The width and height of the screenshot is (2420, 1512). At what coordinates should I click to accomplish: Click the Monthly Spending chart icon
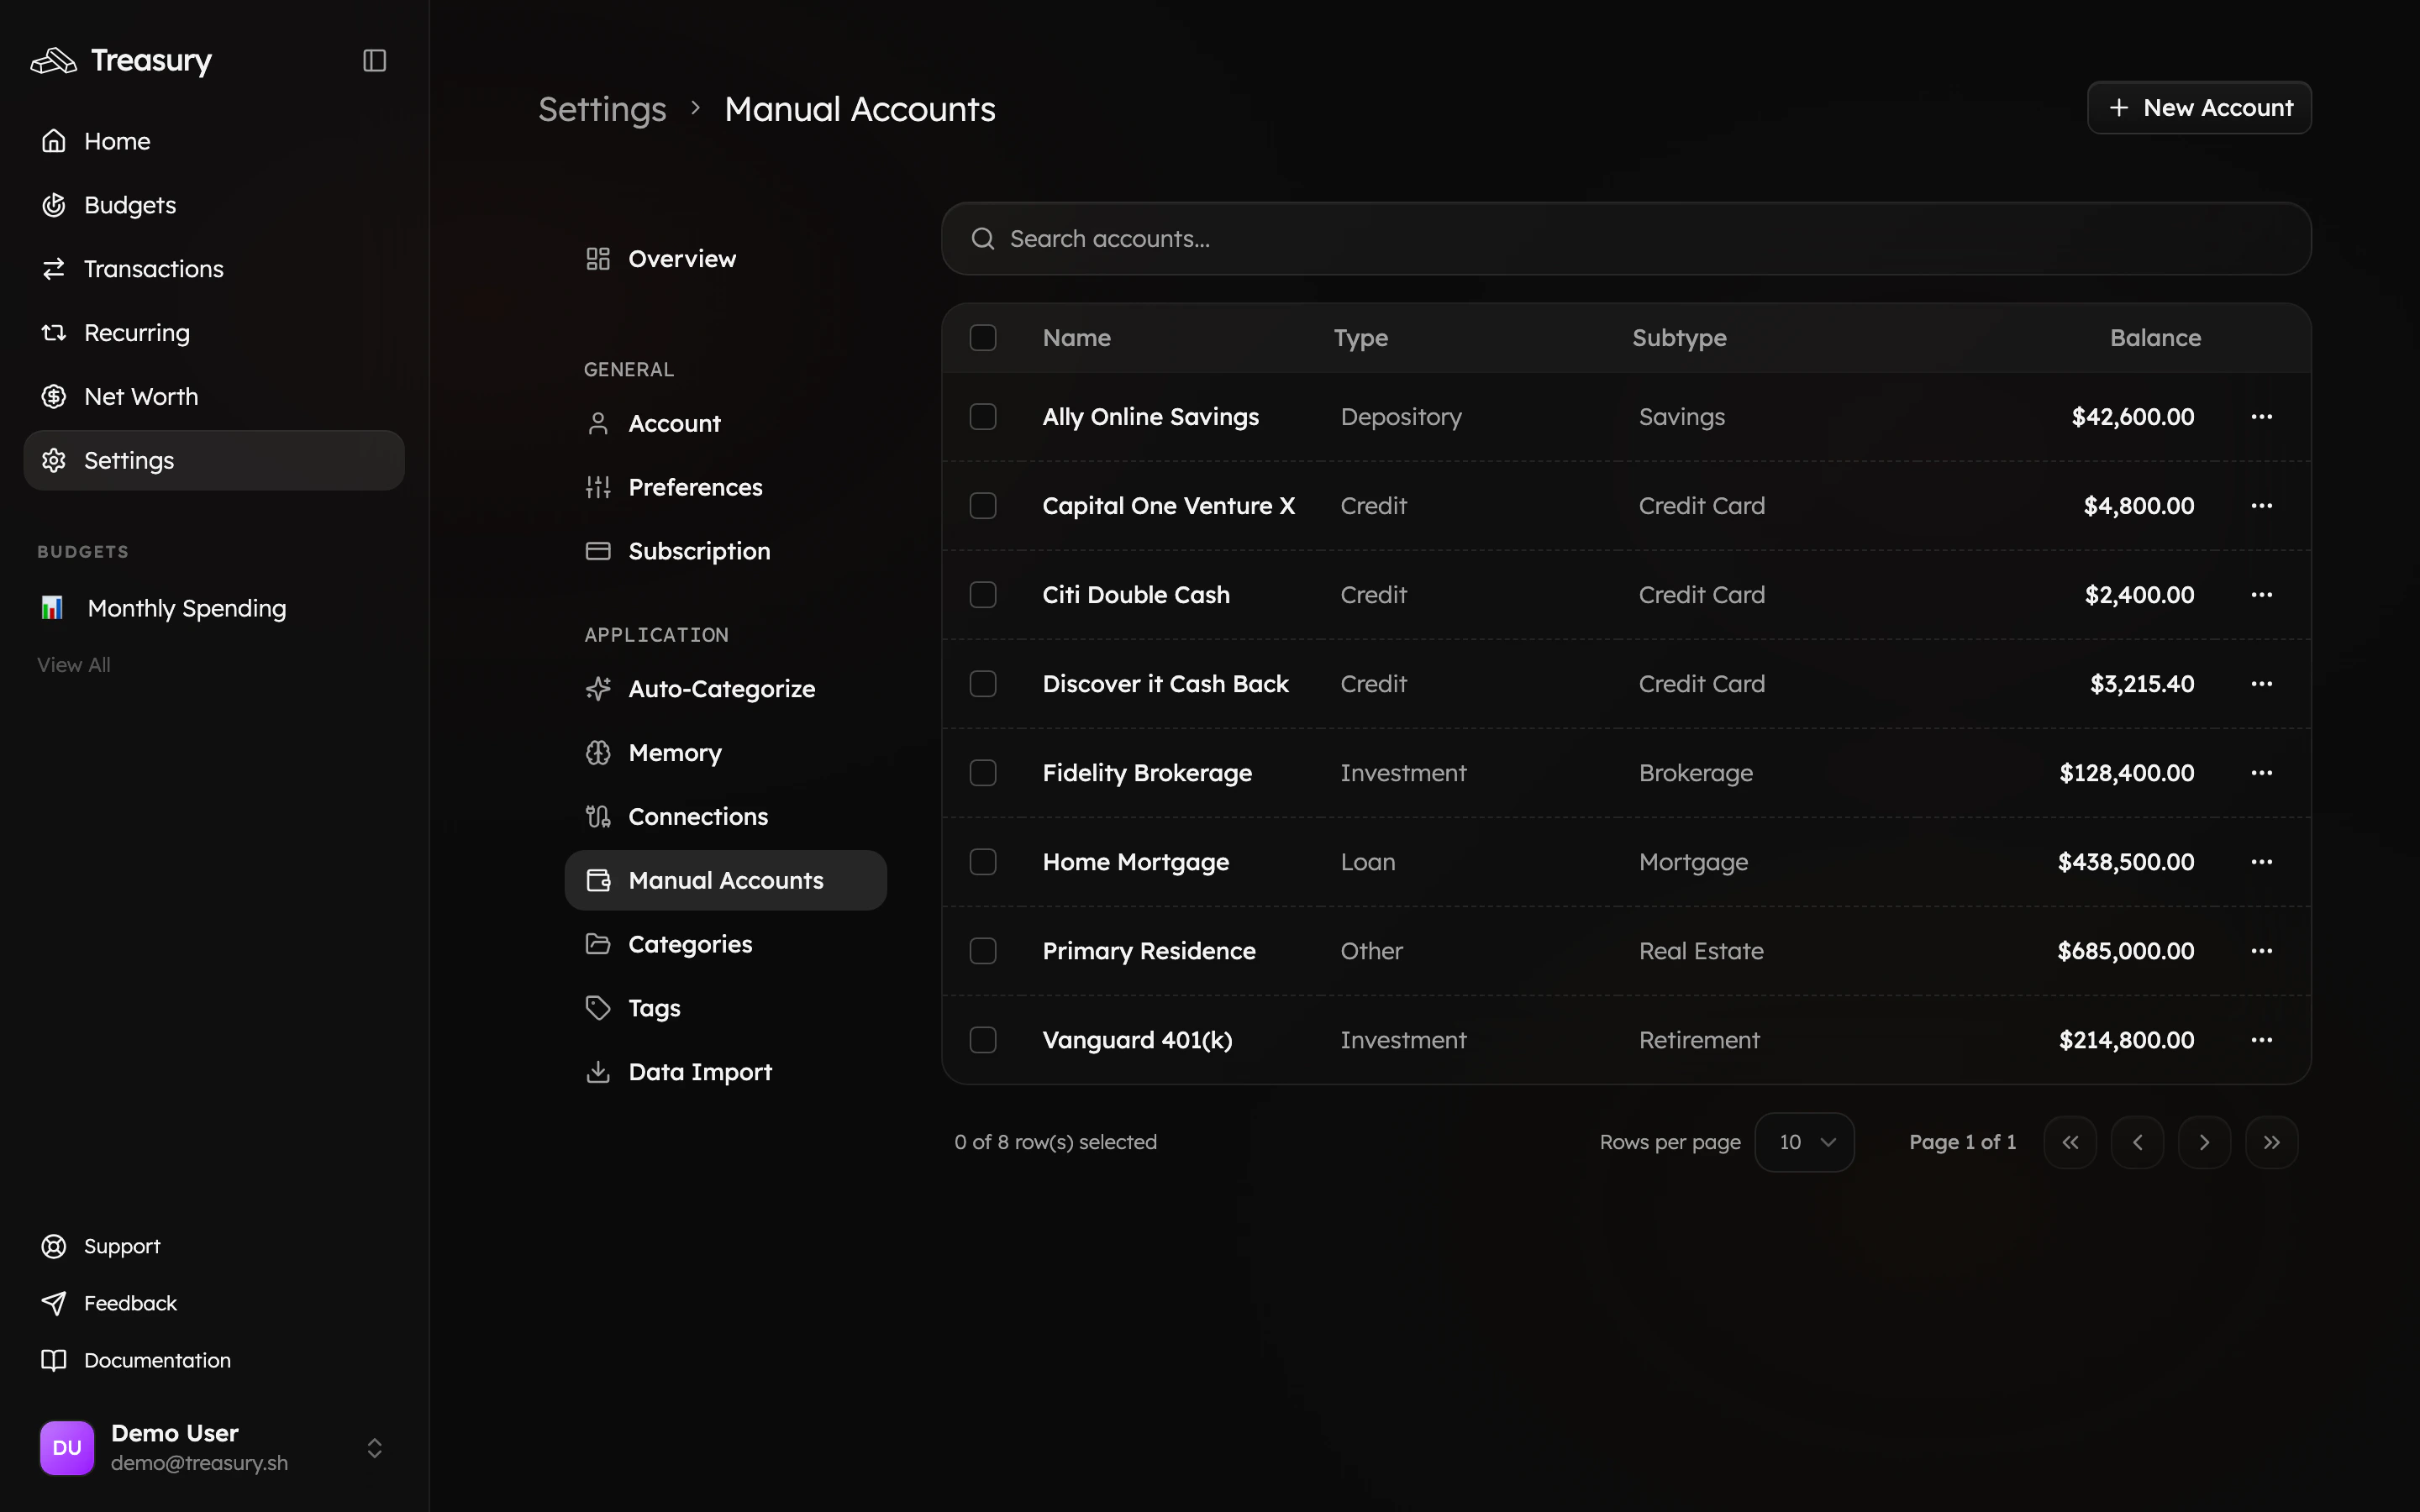(x=52, y=608)
